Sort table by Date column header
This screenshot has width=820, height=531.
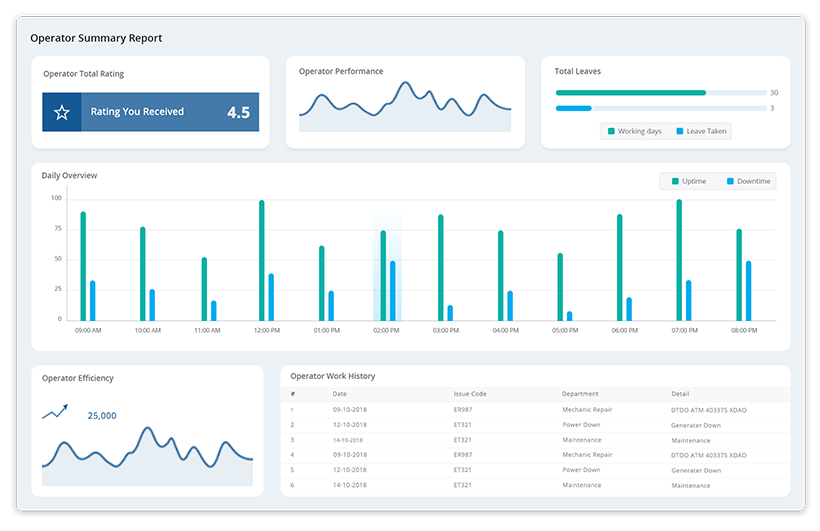[340, 394]
